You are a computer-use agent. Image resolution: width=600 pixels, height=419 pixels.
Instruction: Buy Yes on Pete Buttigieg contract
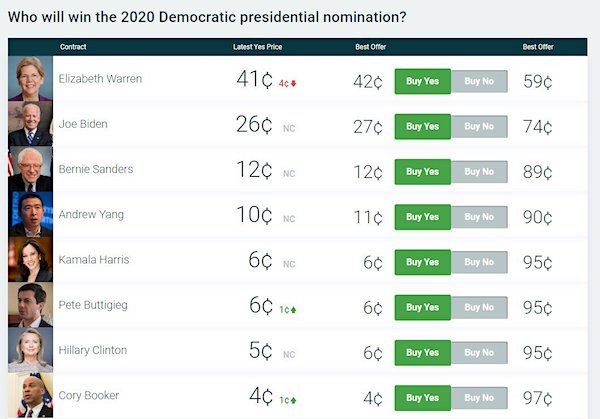(422, 307)
